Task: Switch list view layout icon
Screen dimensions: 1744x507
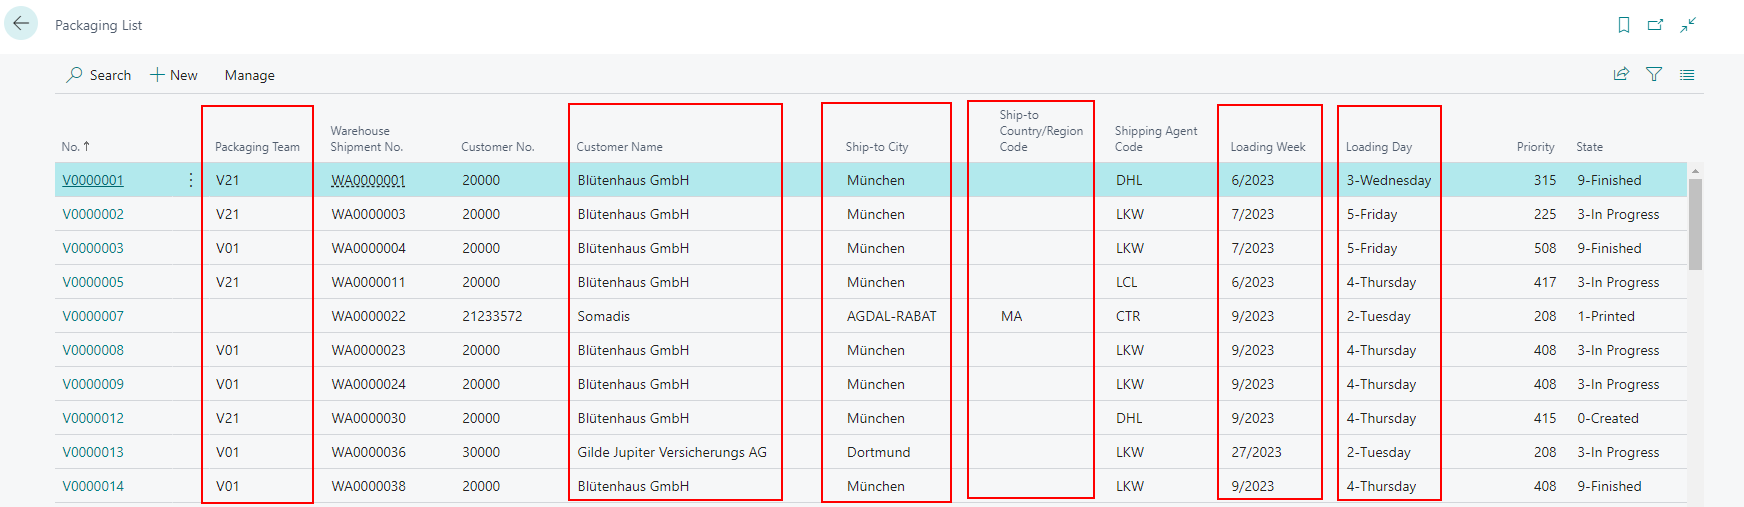Action: (1687, 74)
